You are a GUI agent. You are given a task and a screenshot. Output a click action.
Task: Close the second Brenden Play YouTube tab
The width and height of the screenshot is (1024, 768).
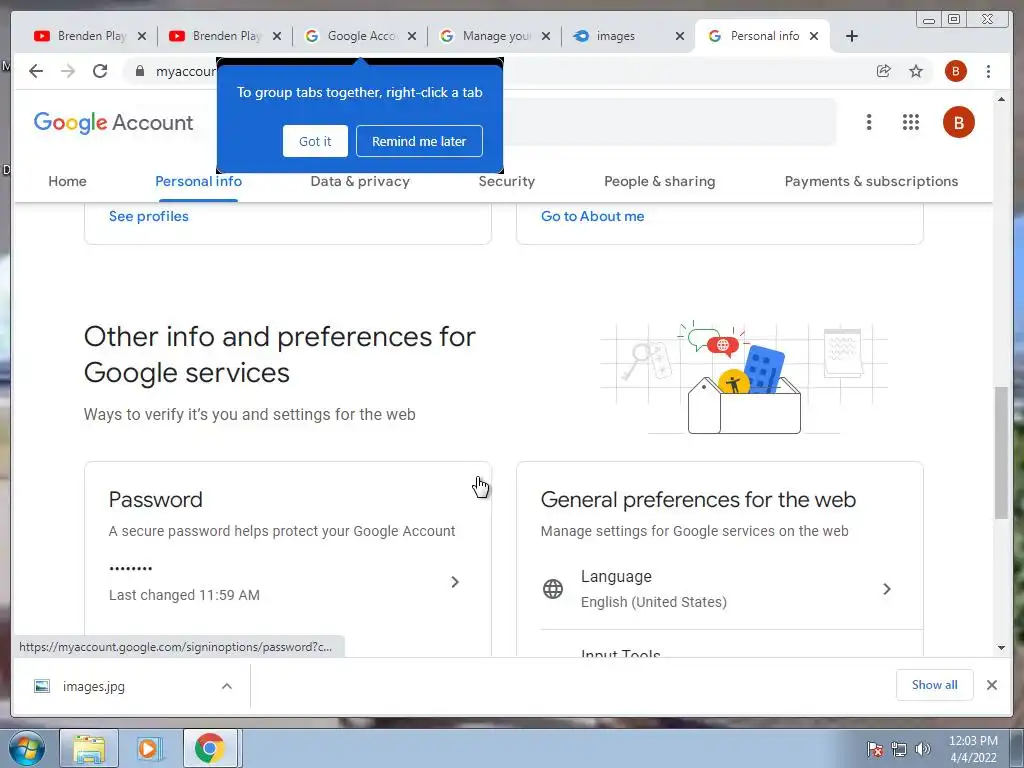point(277,36)
